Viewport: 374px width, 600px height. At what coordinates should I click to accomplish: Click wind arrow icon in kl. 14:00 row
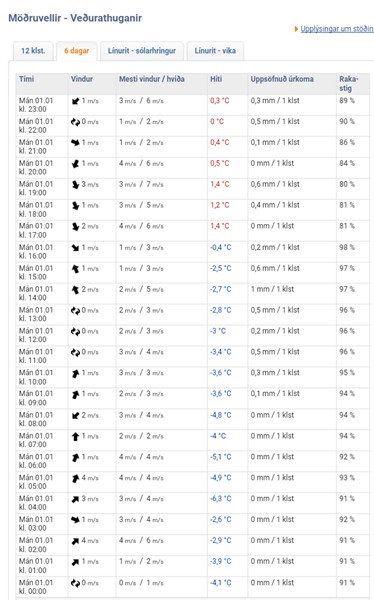pyautogui.click(x=75, y=290)
